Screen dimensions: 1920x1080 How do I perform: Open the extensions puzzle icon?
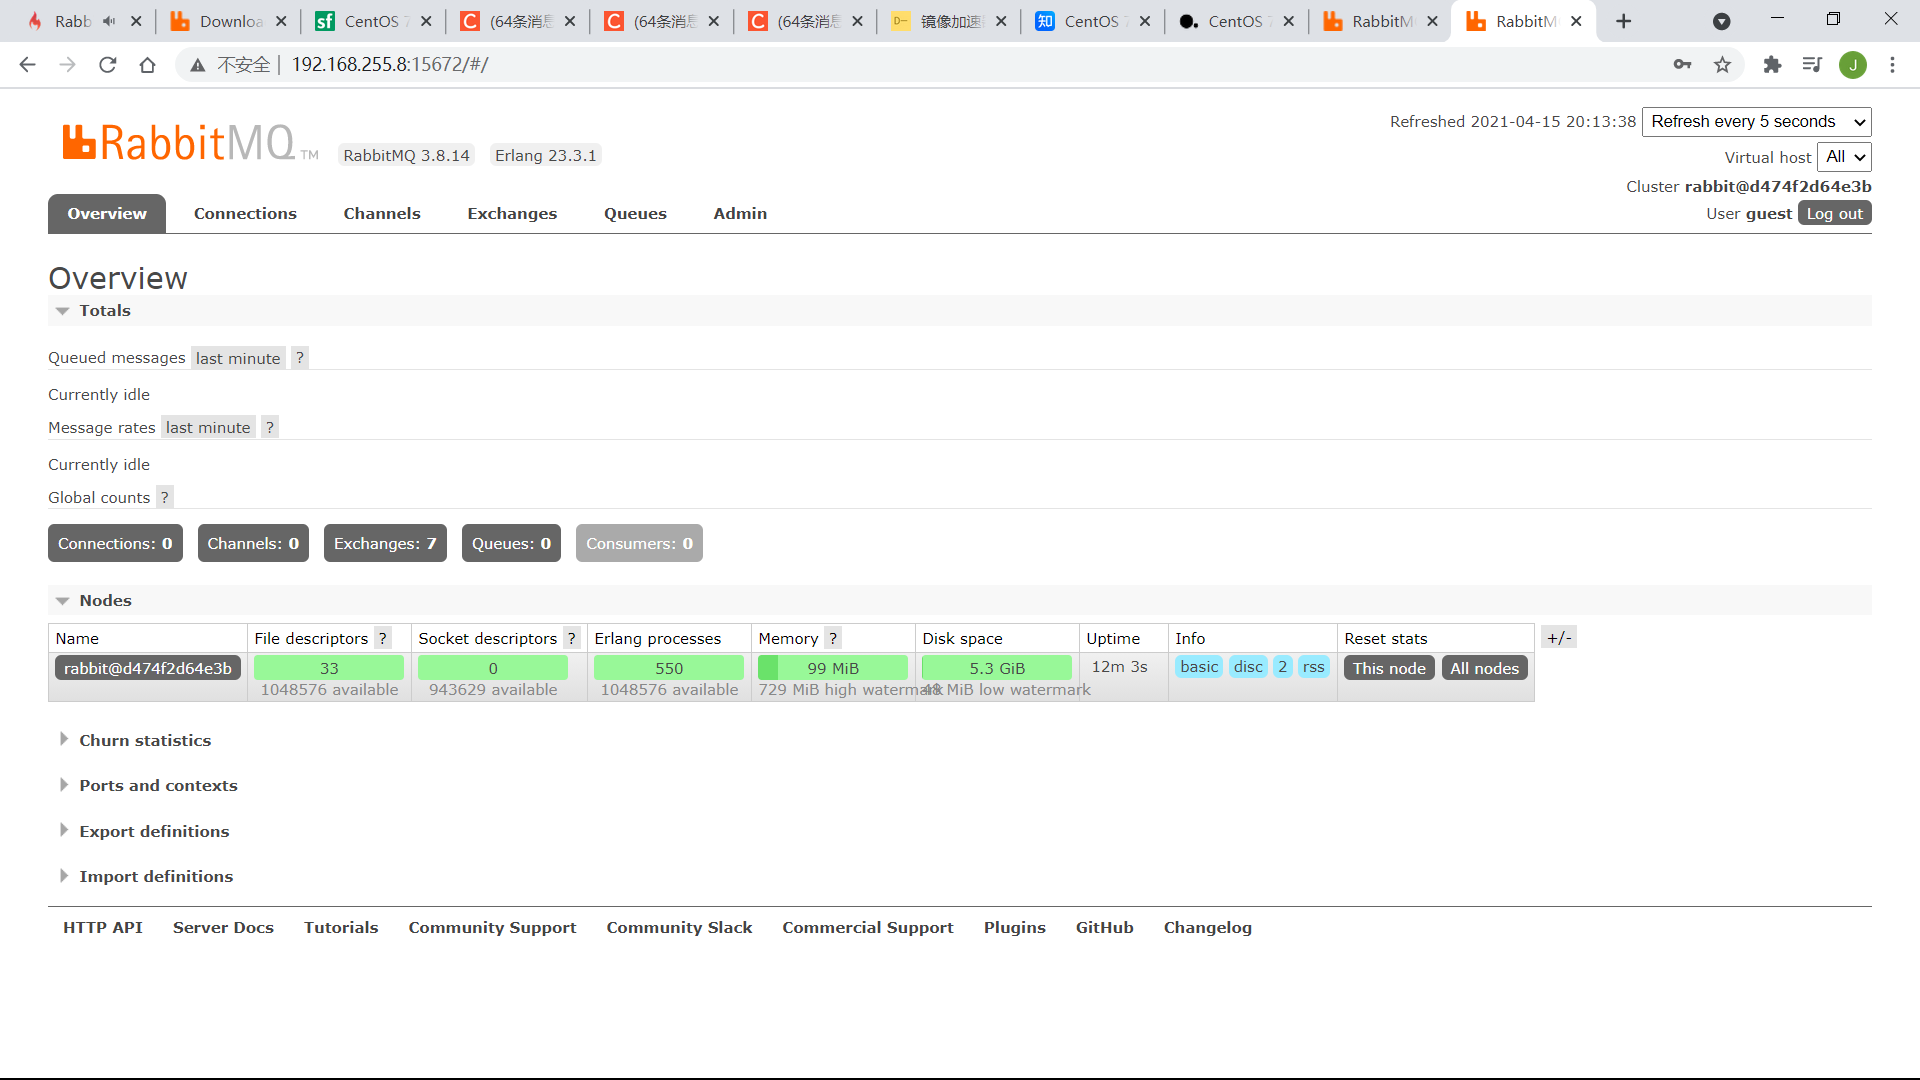coord(1772,65)
